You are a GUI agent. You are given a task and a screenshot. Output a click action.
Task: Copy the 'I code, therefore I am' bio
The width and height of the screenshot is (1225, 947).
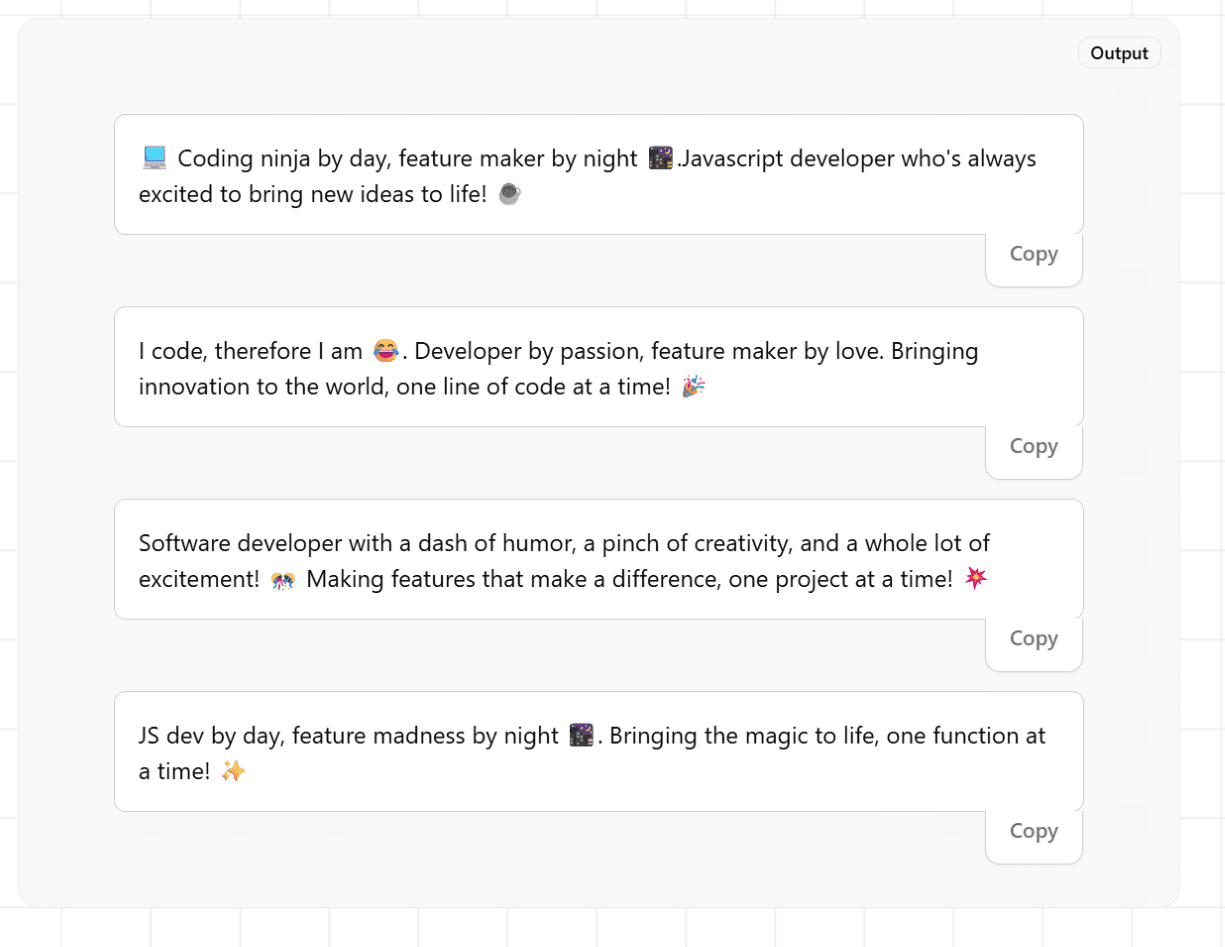click(x=1033, y=446)
